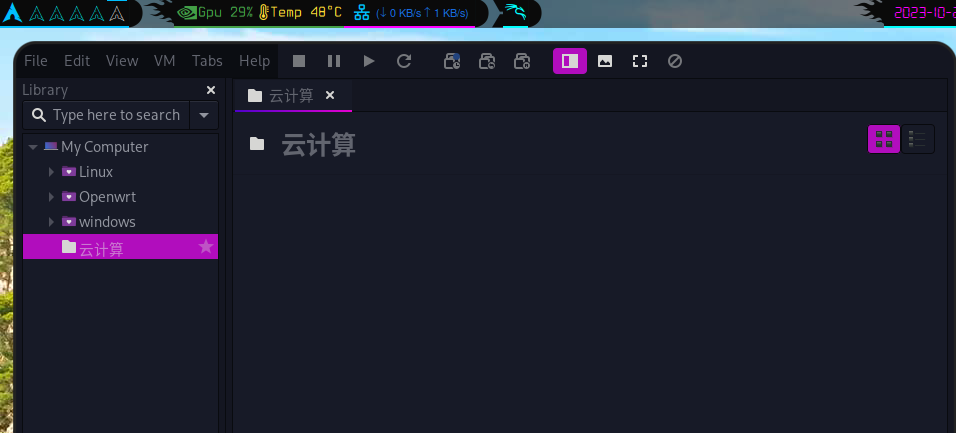Click the magenta date display 2023-10

[924, 13]
